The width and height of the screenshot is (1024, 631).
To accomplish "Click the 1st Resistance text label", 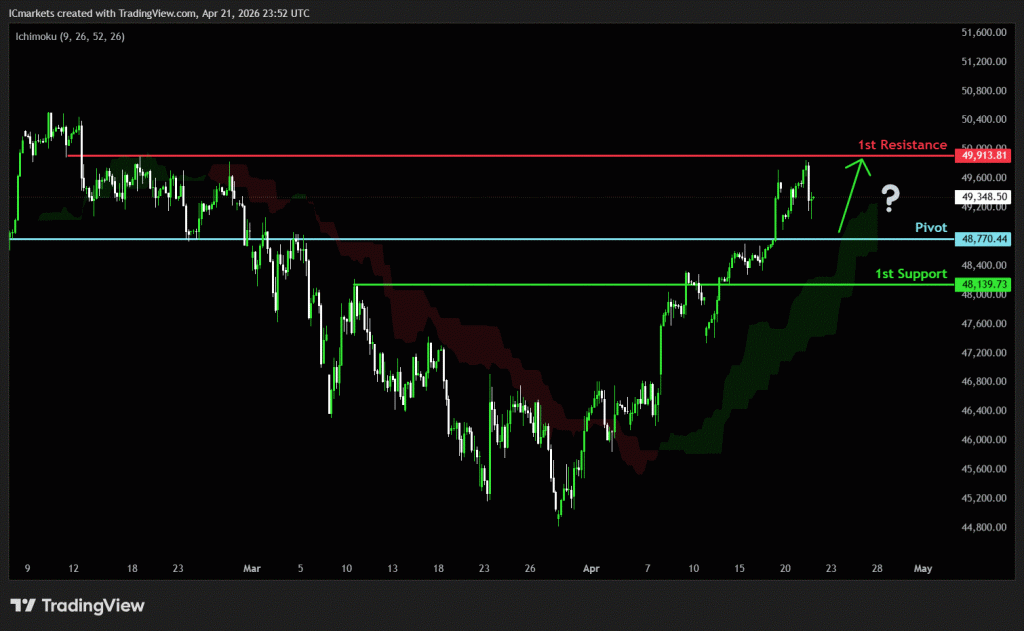I will [902, 145].
